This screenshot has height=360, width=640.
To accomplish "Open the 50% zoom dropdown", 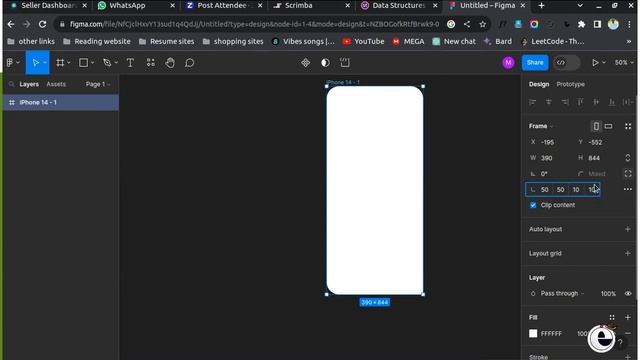I will point(624,62).
